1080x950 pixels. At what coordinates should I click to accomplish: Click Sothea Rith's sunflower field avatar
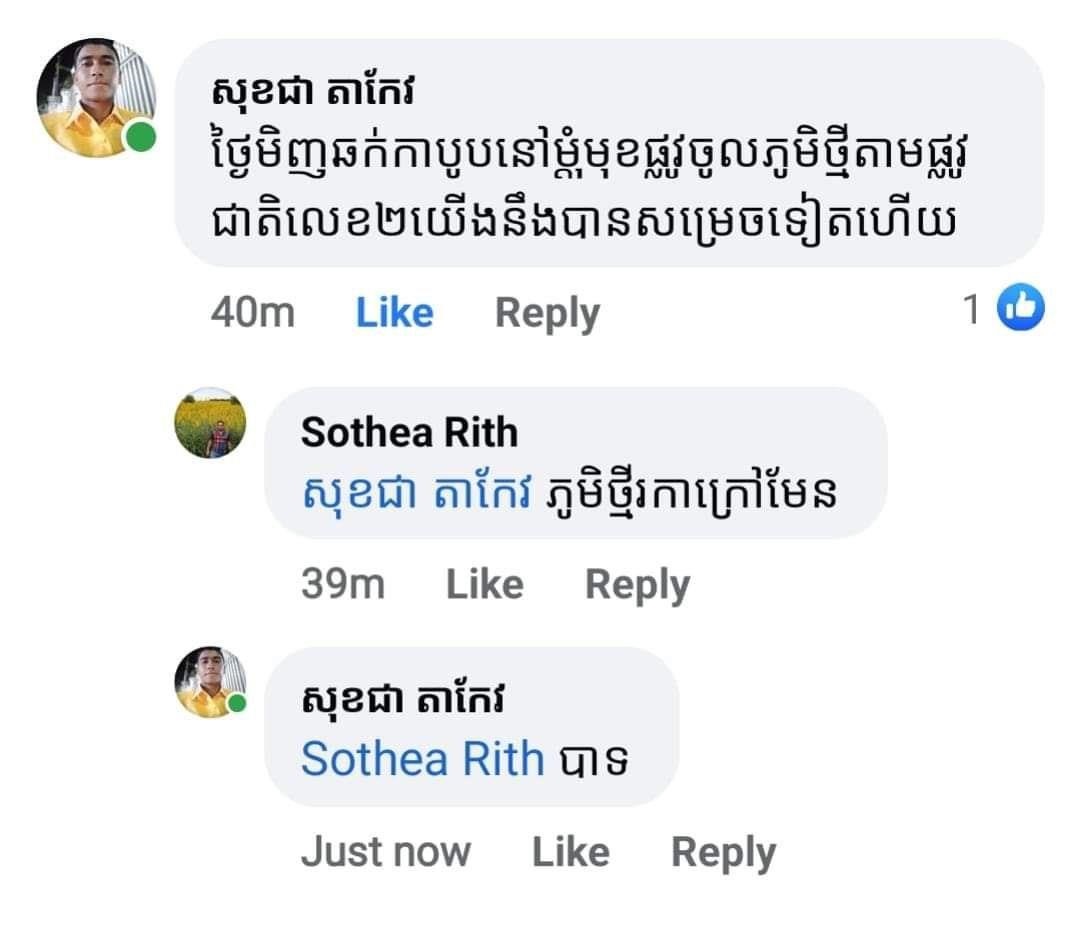[210, 423]
